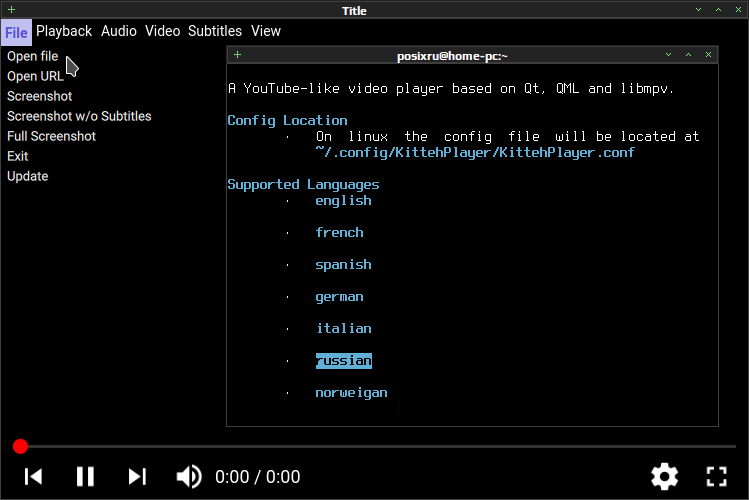Screen dimensions: 749x500
Task: Click the english language entry
Action: pyautogui.click(x=343, y=201)
